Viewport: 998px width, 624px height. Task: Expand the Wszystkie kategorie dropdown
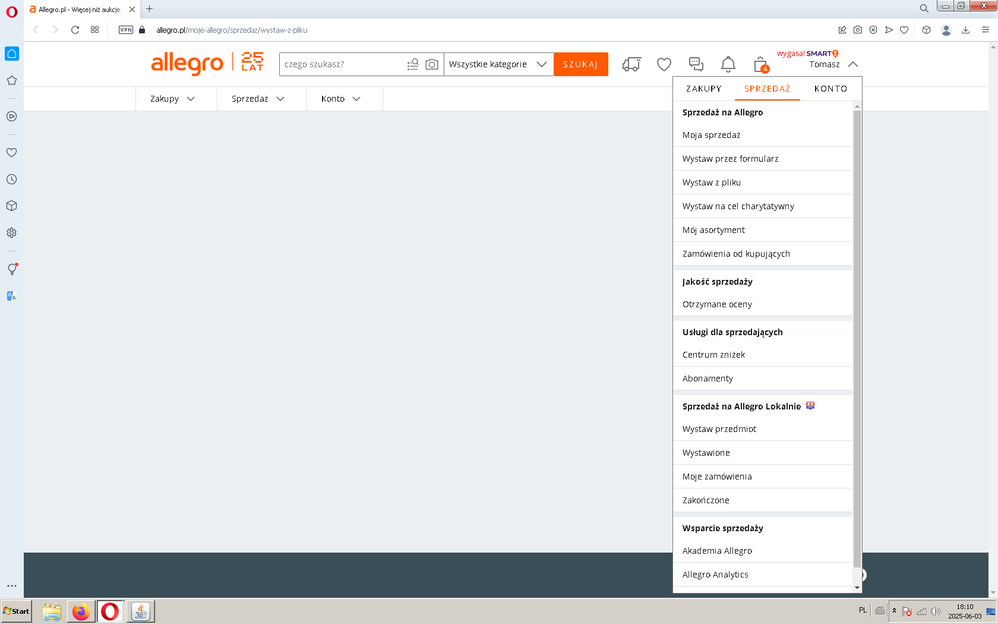[x=498, y=64]
